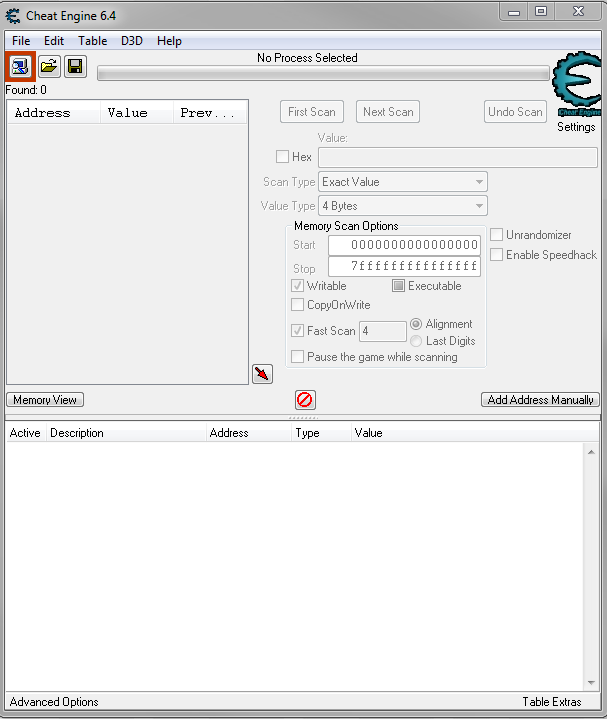607x719 pixels.
Task: Click the panel splitter grip above the address table
Action: [x=303, y=418]
